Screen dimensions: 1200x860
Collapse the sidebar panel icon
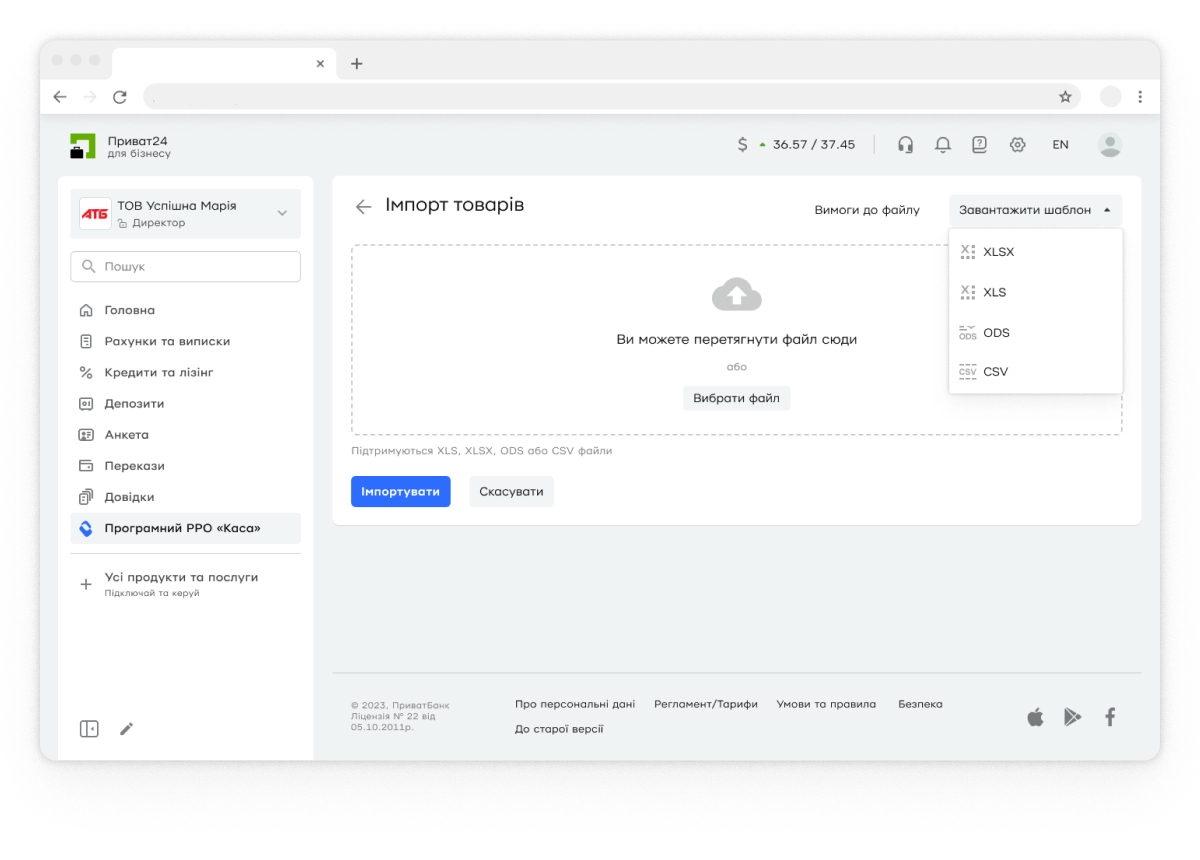tap(89, 729)
